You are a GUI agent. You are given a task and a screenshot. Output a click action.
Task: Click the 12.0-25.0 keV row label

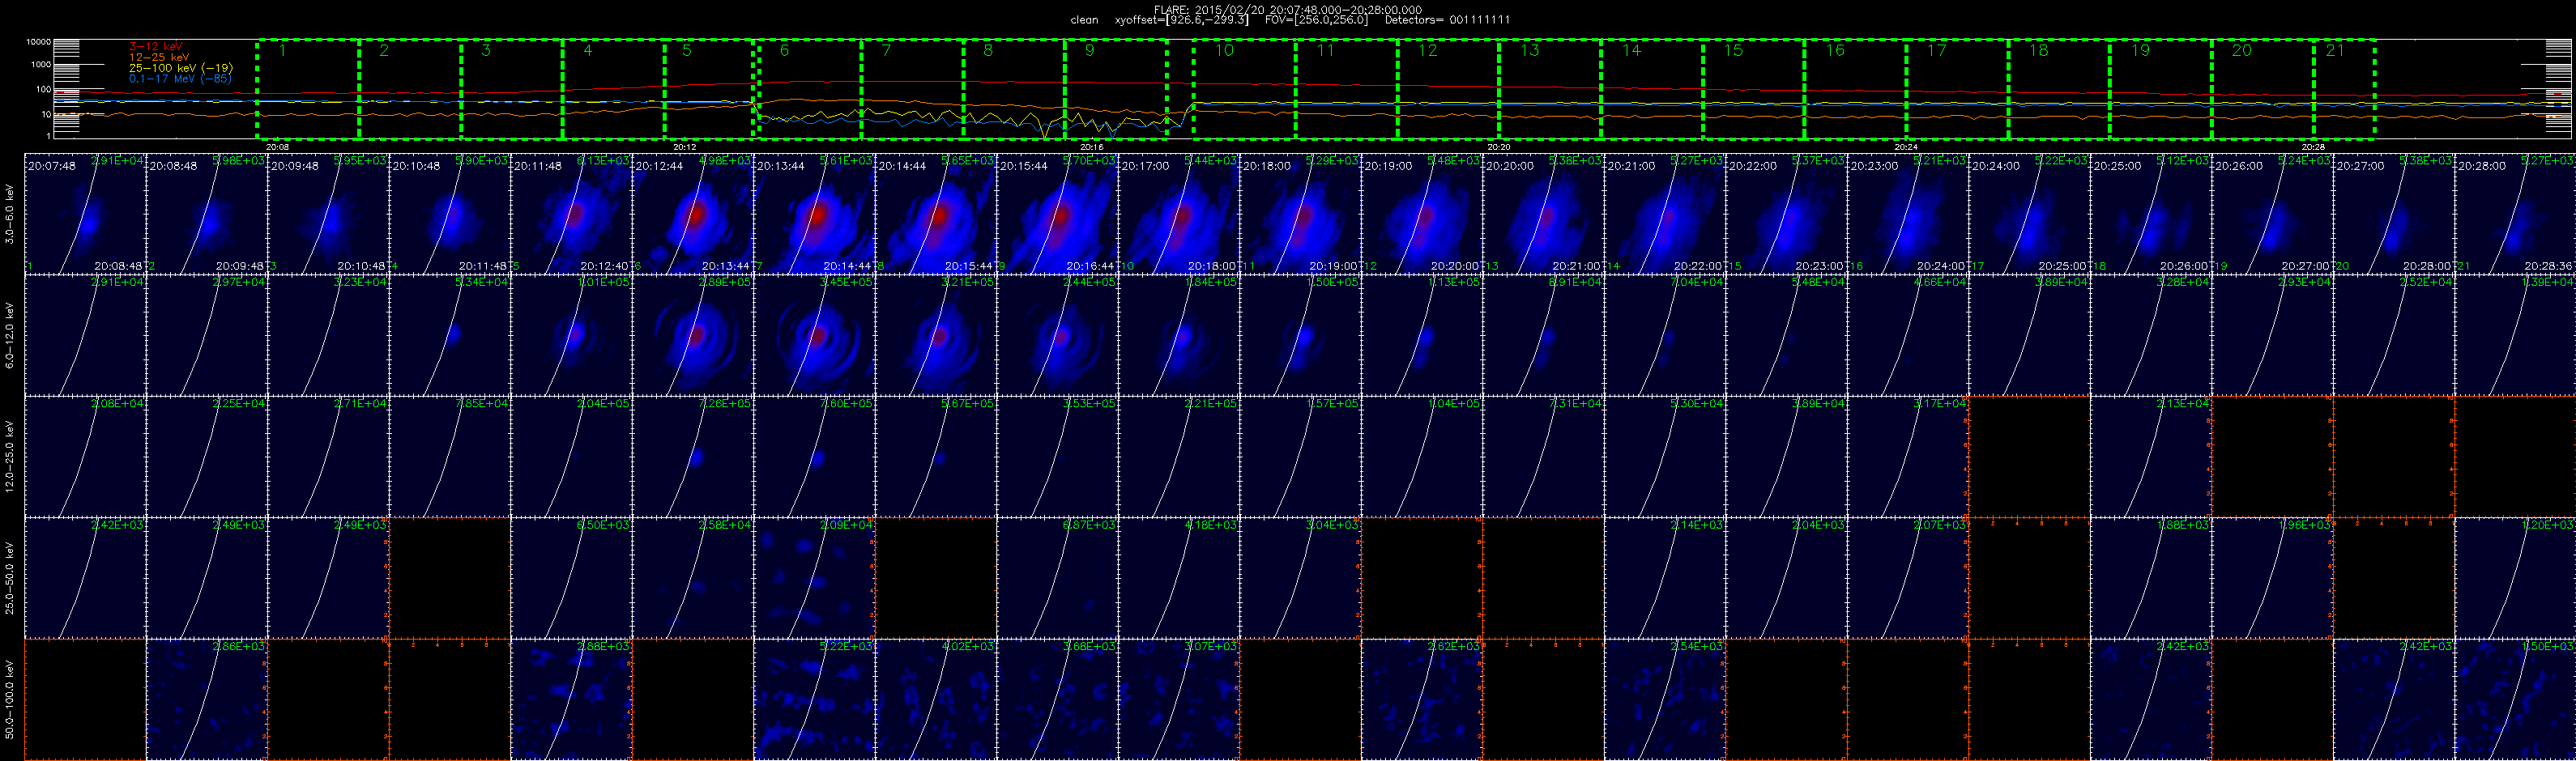(x=11, y=456)
